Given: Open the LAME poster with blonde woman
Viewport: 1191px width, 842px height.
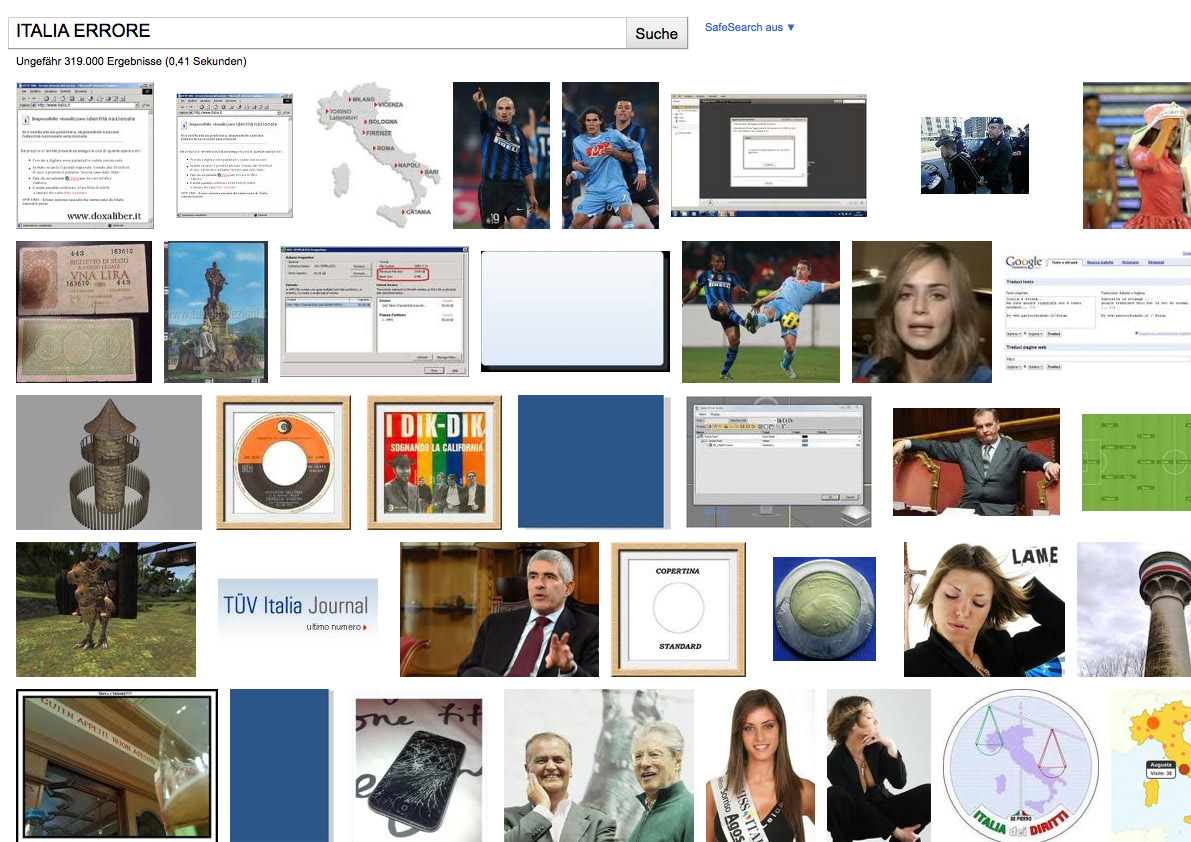Looking at the screenshot, I should click(984, 610).
